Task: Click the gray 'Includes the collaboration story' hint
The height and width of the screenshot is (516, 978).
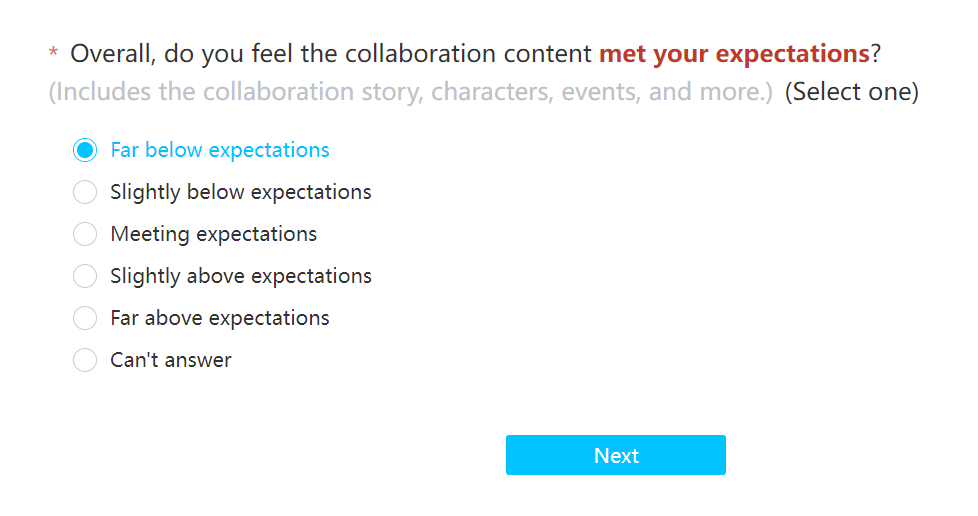Action: point(410,92)
